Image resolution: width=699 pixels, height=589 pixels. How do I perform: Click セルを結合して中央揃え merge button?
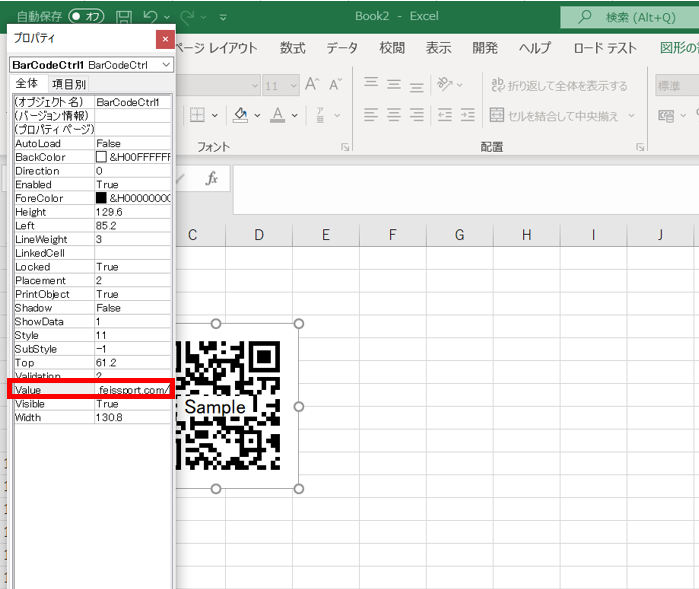[554, 115]
